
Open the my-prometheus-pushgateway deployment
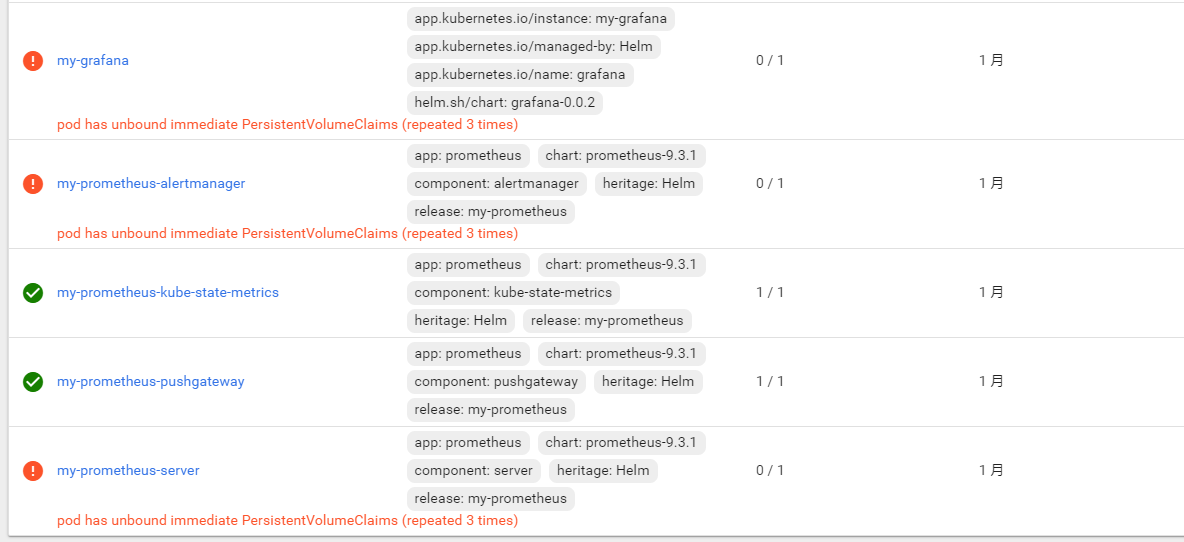tap(151, 382)
